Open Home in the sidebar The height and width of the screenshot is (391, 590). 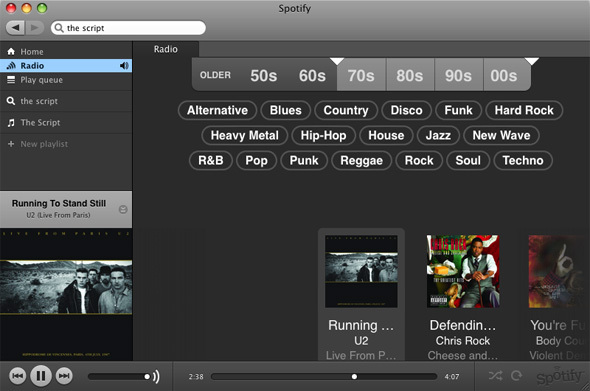(66, 52)
